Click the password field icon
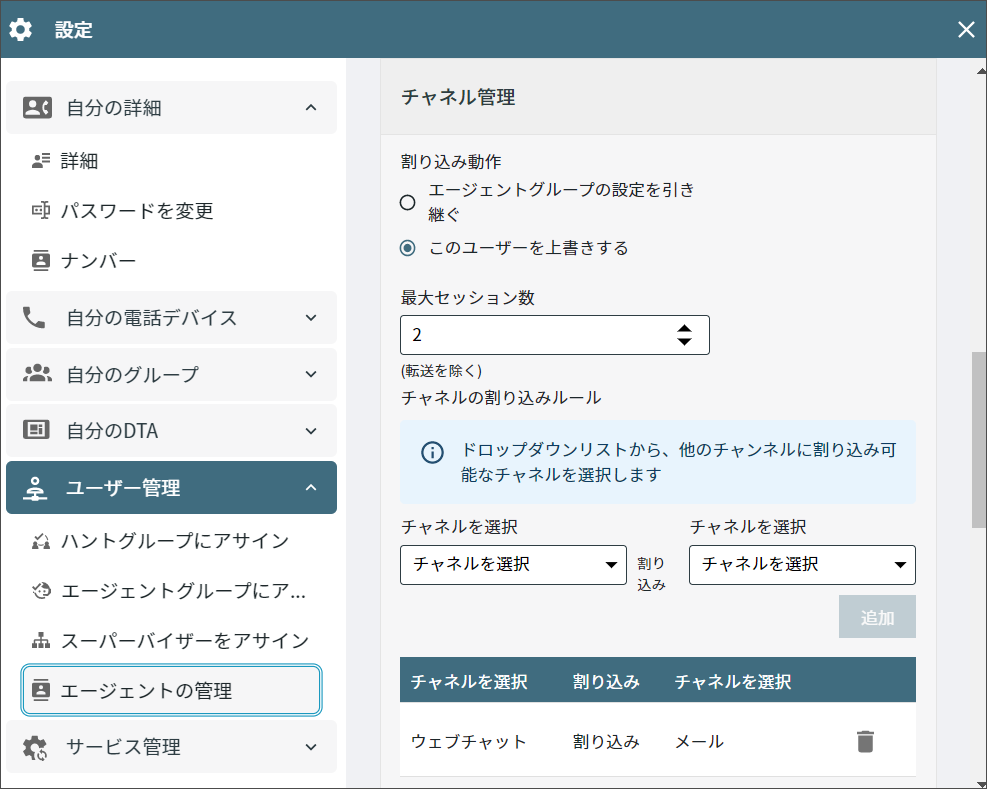987x789 pixels. click(x=41, y=210)
